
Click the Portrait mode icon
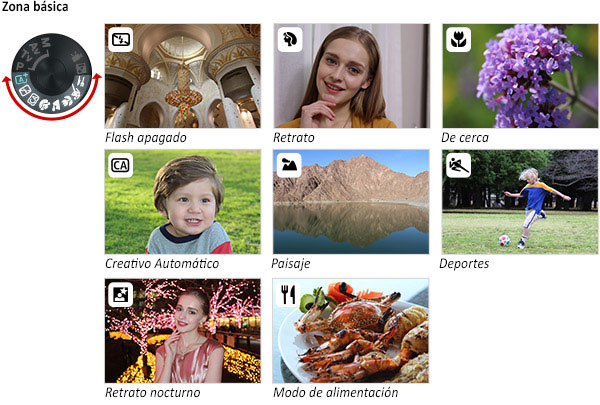click(x=290, y=39)
